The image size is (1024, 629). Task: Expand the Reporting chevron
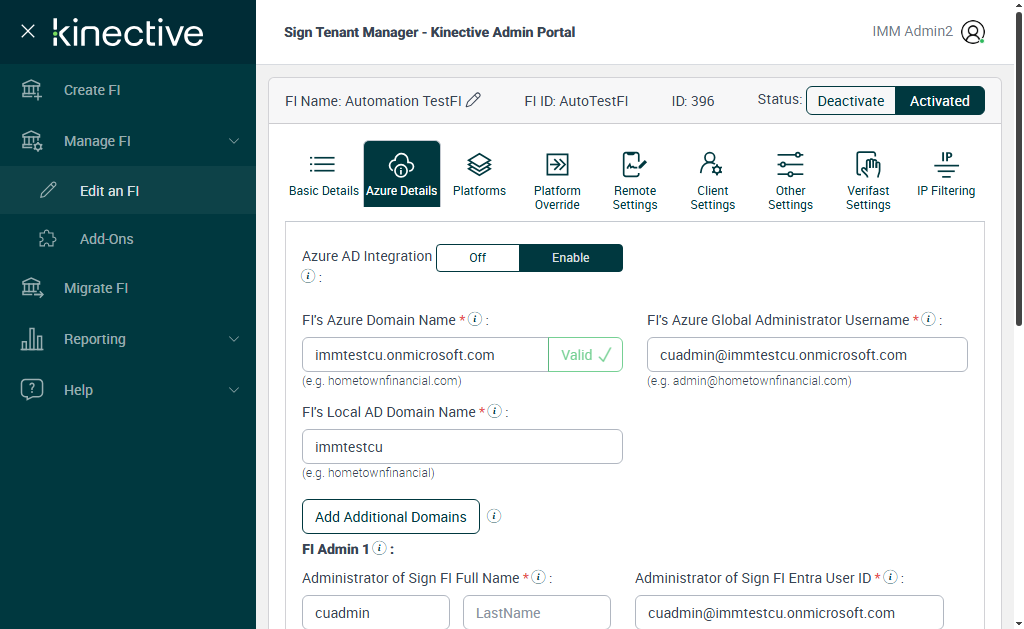click(x=234, y=339)
